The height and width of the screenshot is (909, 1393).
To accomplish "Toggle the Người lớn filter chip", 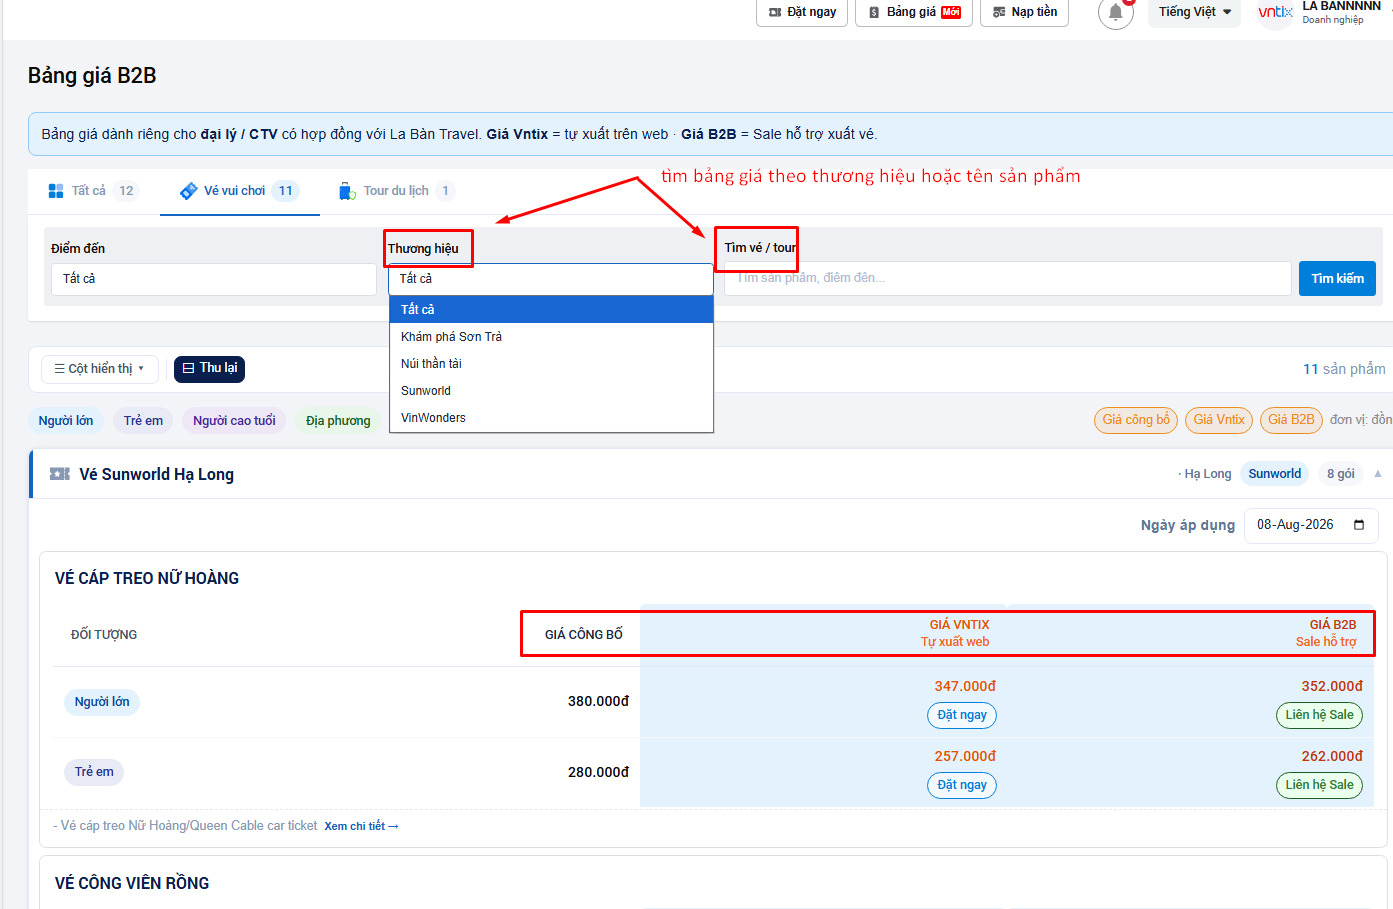I will point(66,421).
